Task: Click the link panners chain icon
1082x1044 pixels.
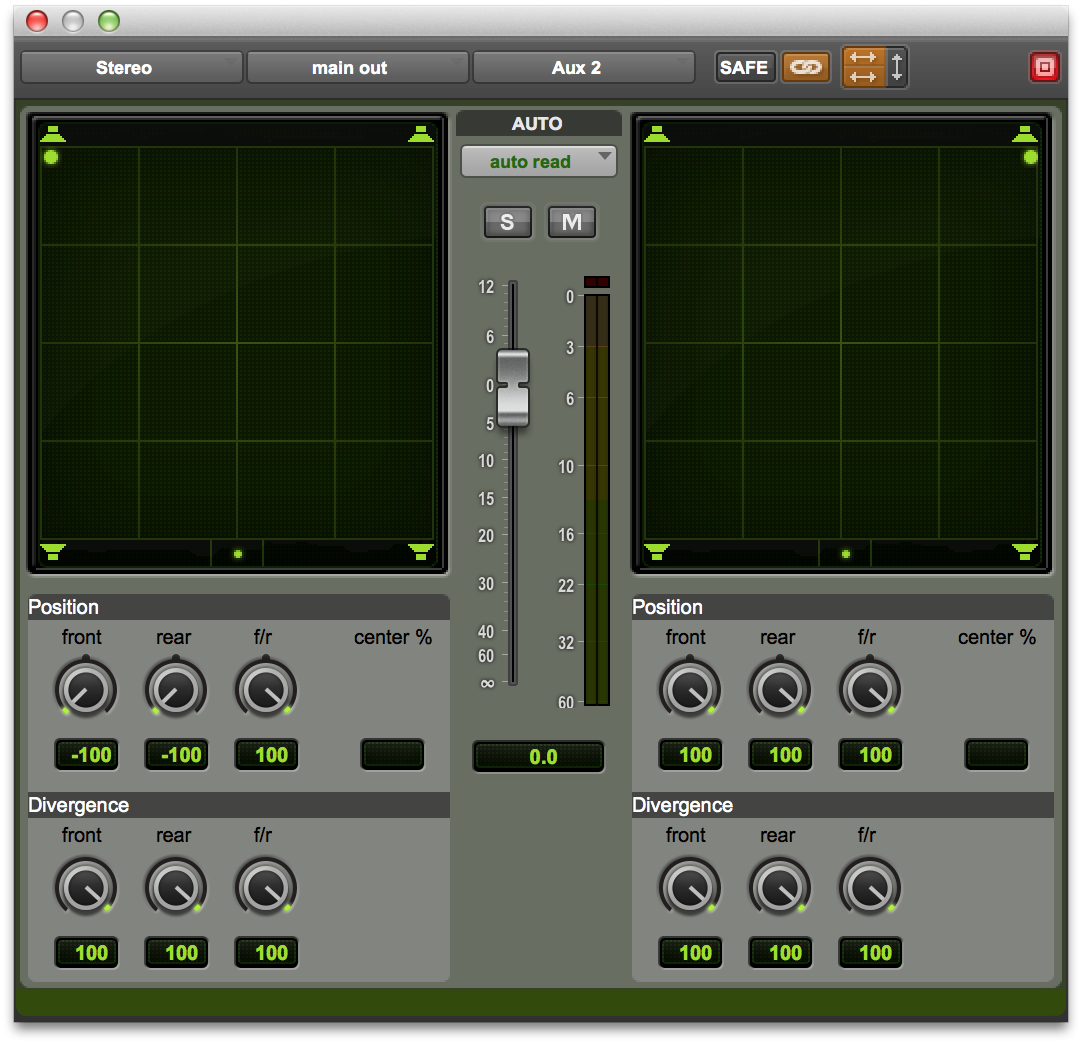Action: (x=805, y=68)
